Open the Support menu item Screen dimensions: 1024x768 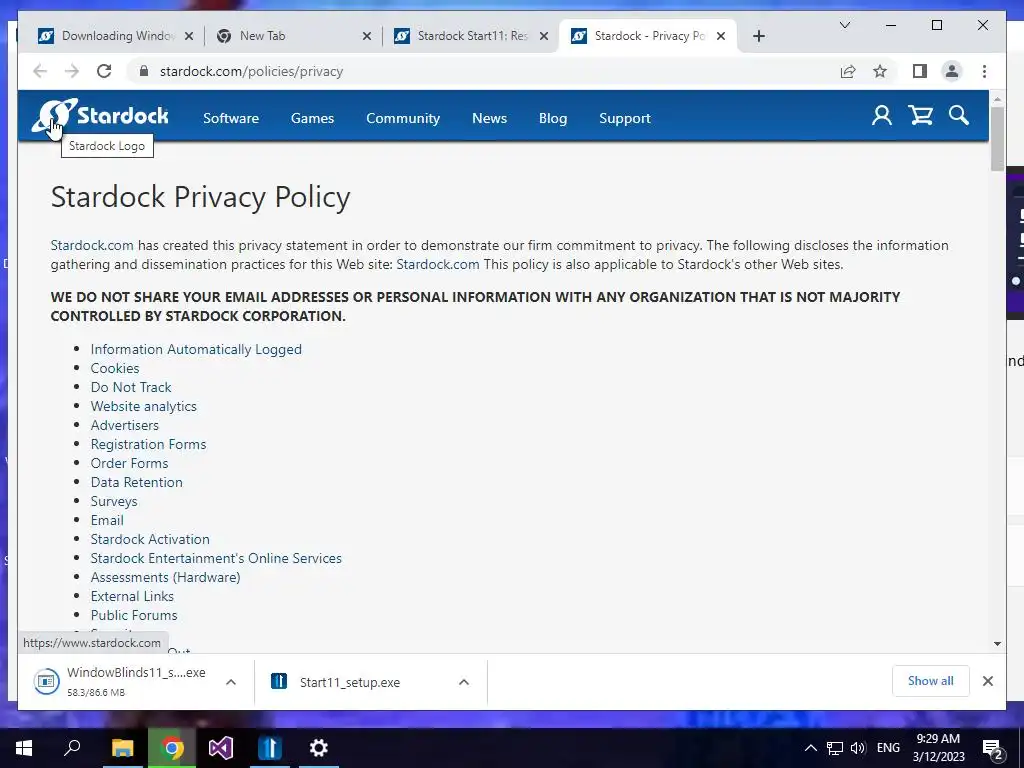point(624,118)
